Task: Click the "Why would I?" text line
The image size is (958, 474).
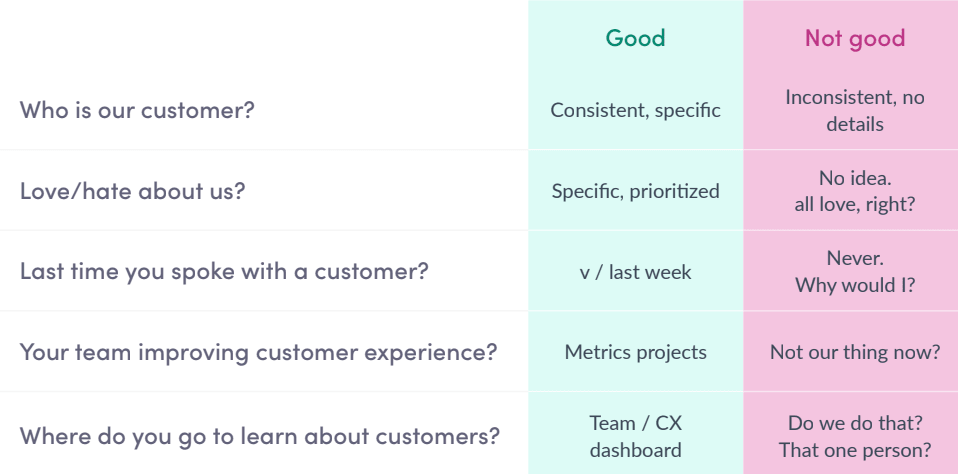Action: pyautogui.click(x=854, y=285)
